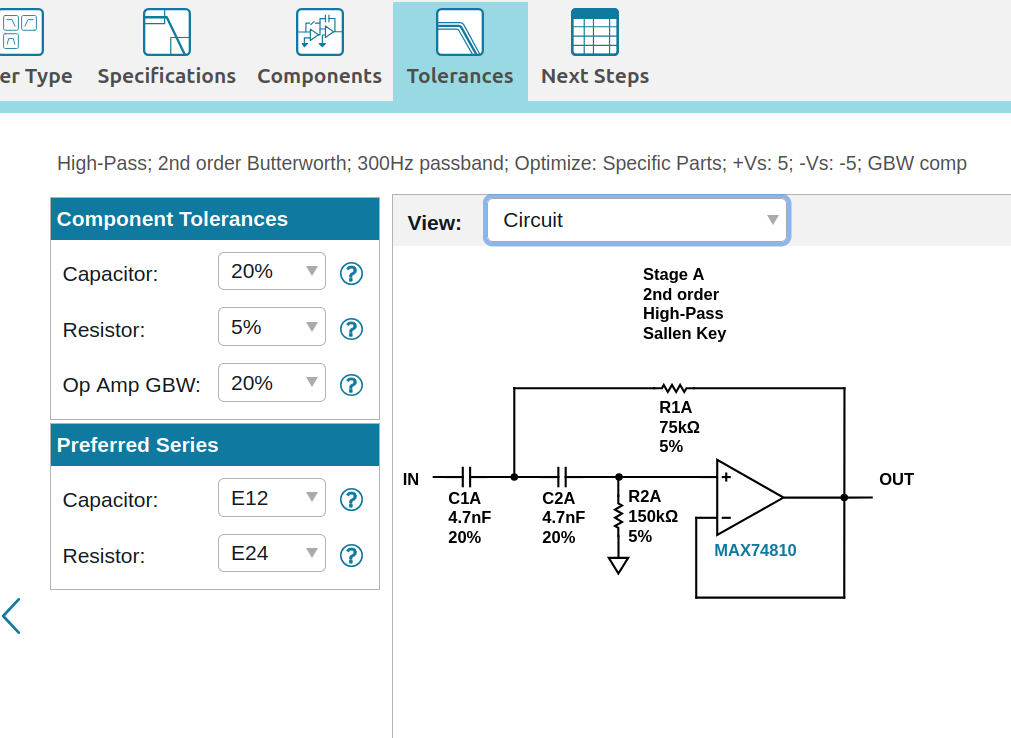The height and width of the screenshot is (738, 1011).
Task: Open the Capacitor E12 series dropdown
Action: (271, 498)
